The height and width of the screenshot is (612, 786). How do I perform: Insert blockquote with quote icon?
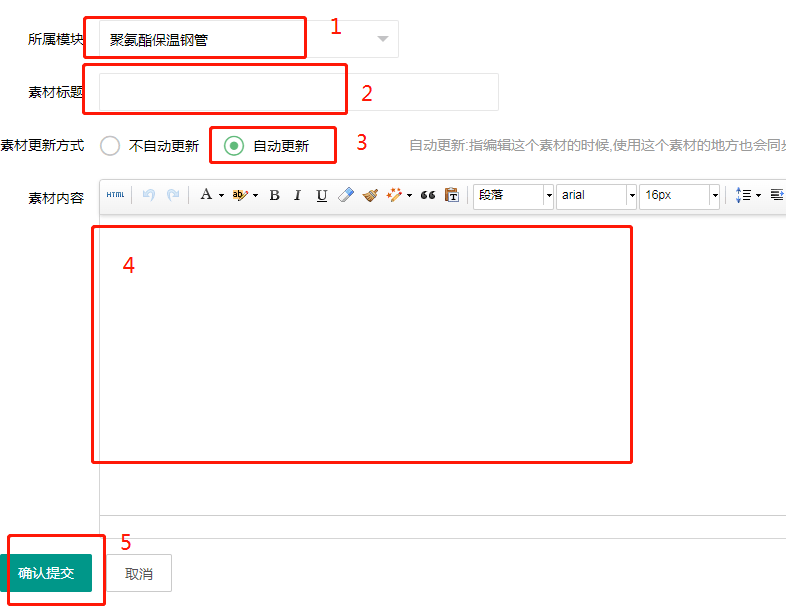pyautogui.click(x=427, y=195)
